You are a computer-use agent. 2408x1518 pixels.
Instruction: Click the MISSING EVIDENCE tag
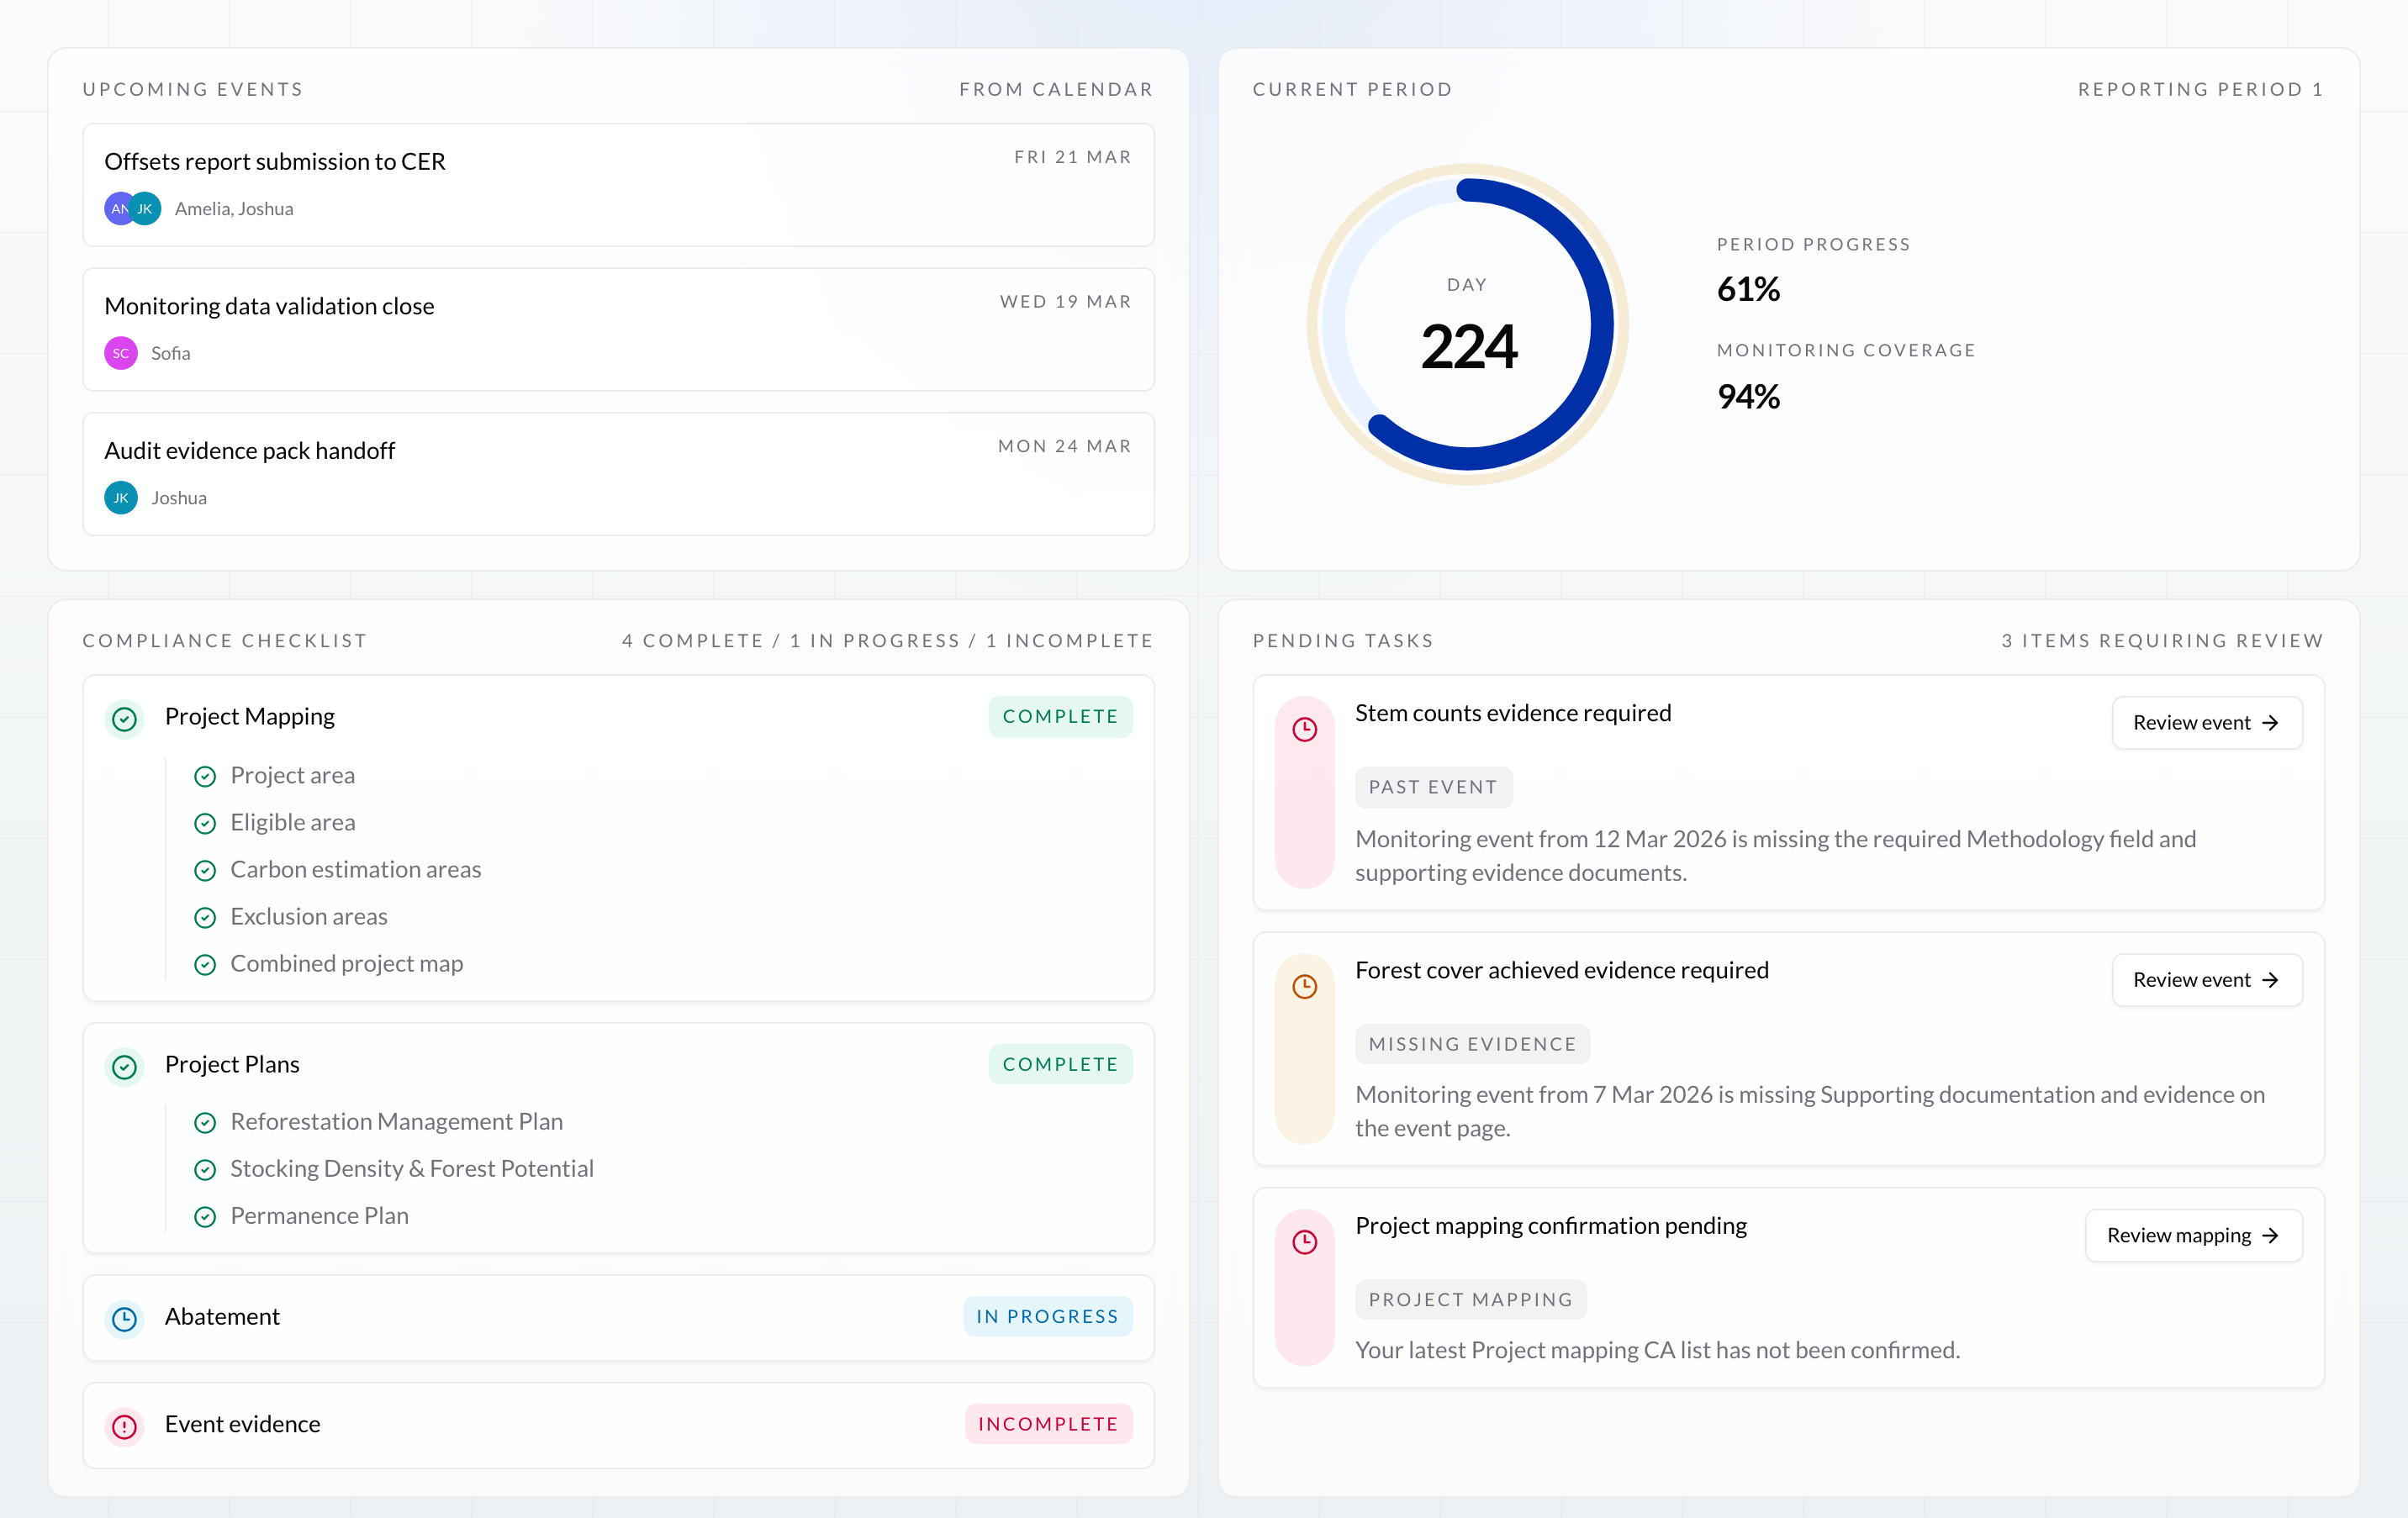point(1473,1044)
